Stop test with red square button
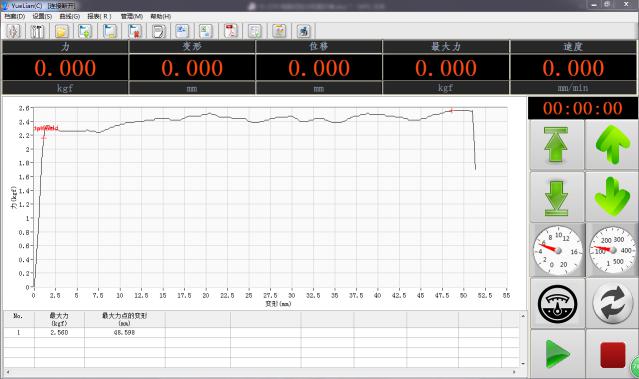This screenshot has width=639, height=379. (x=612, y=354)
